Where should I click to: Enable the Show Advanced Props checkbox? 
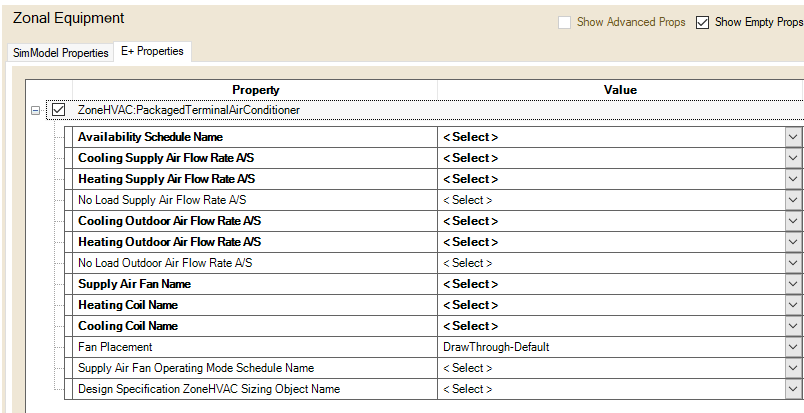click(x=565, y=22)
